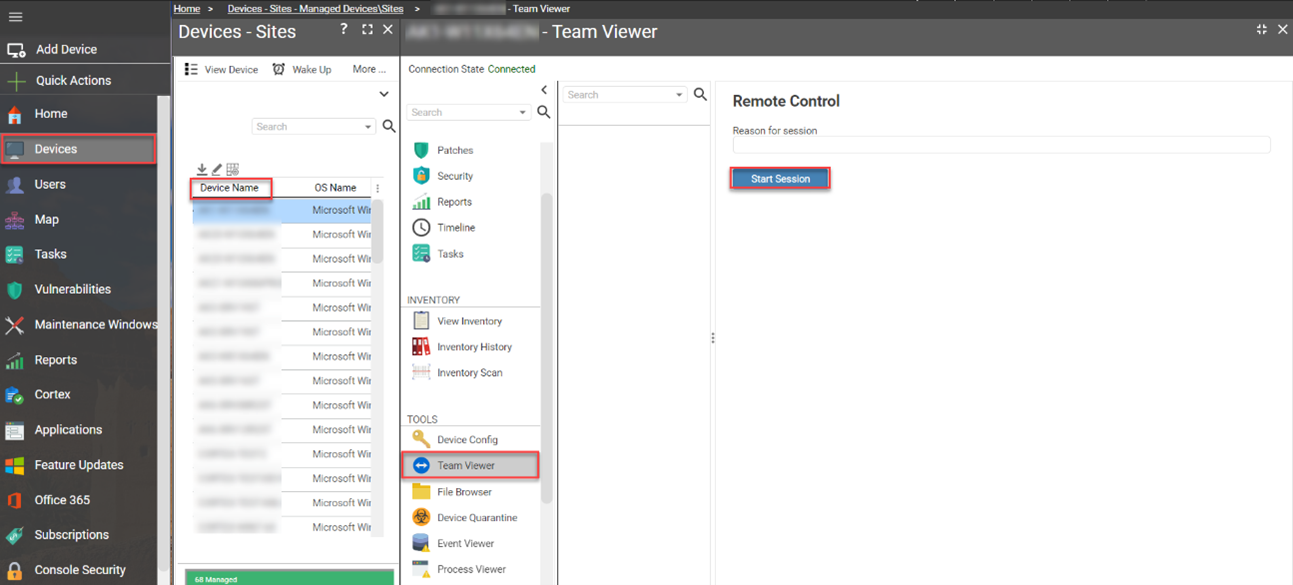Expand the chevron below the Devices toolbar
The width and height of the screenshot is (1293, 585).
(x=384, y=94)
